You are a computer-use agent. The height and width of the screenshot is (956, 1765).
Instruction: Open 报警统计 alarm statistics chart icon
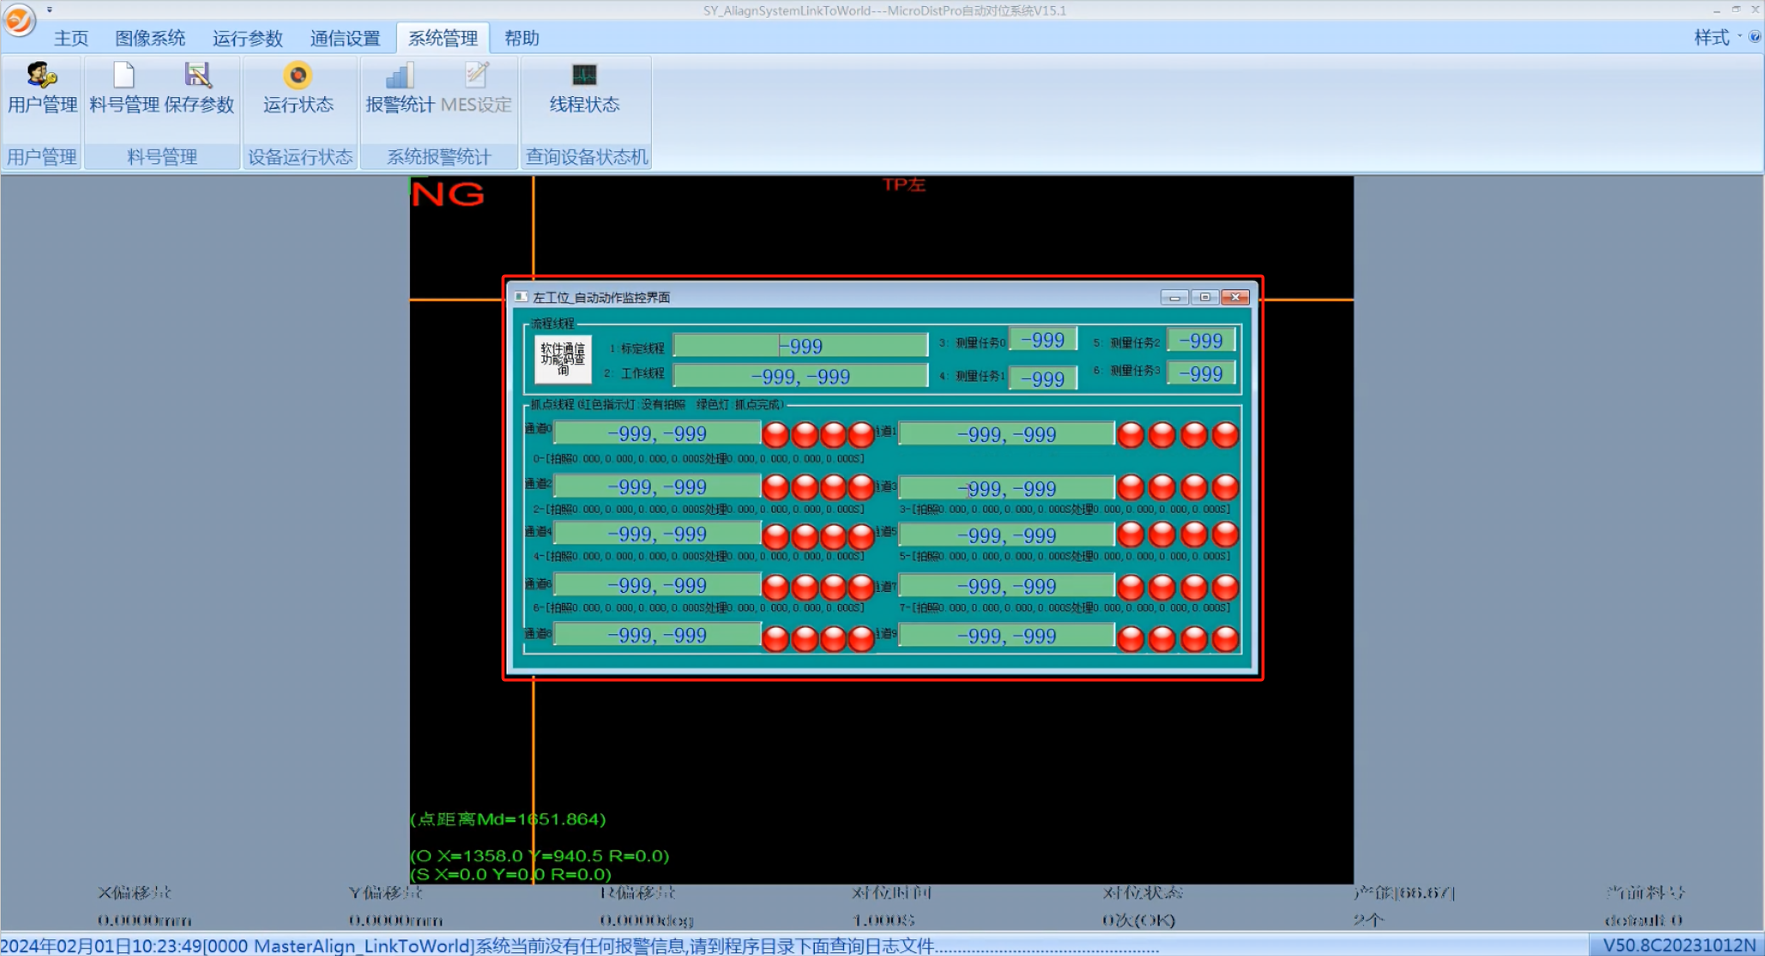pyautogui.click(x=399, y=76)
